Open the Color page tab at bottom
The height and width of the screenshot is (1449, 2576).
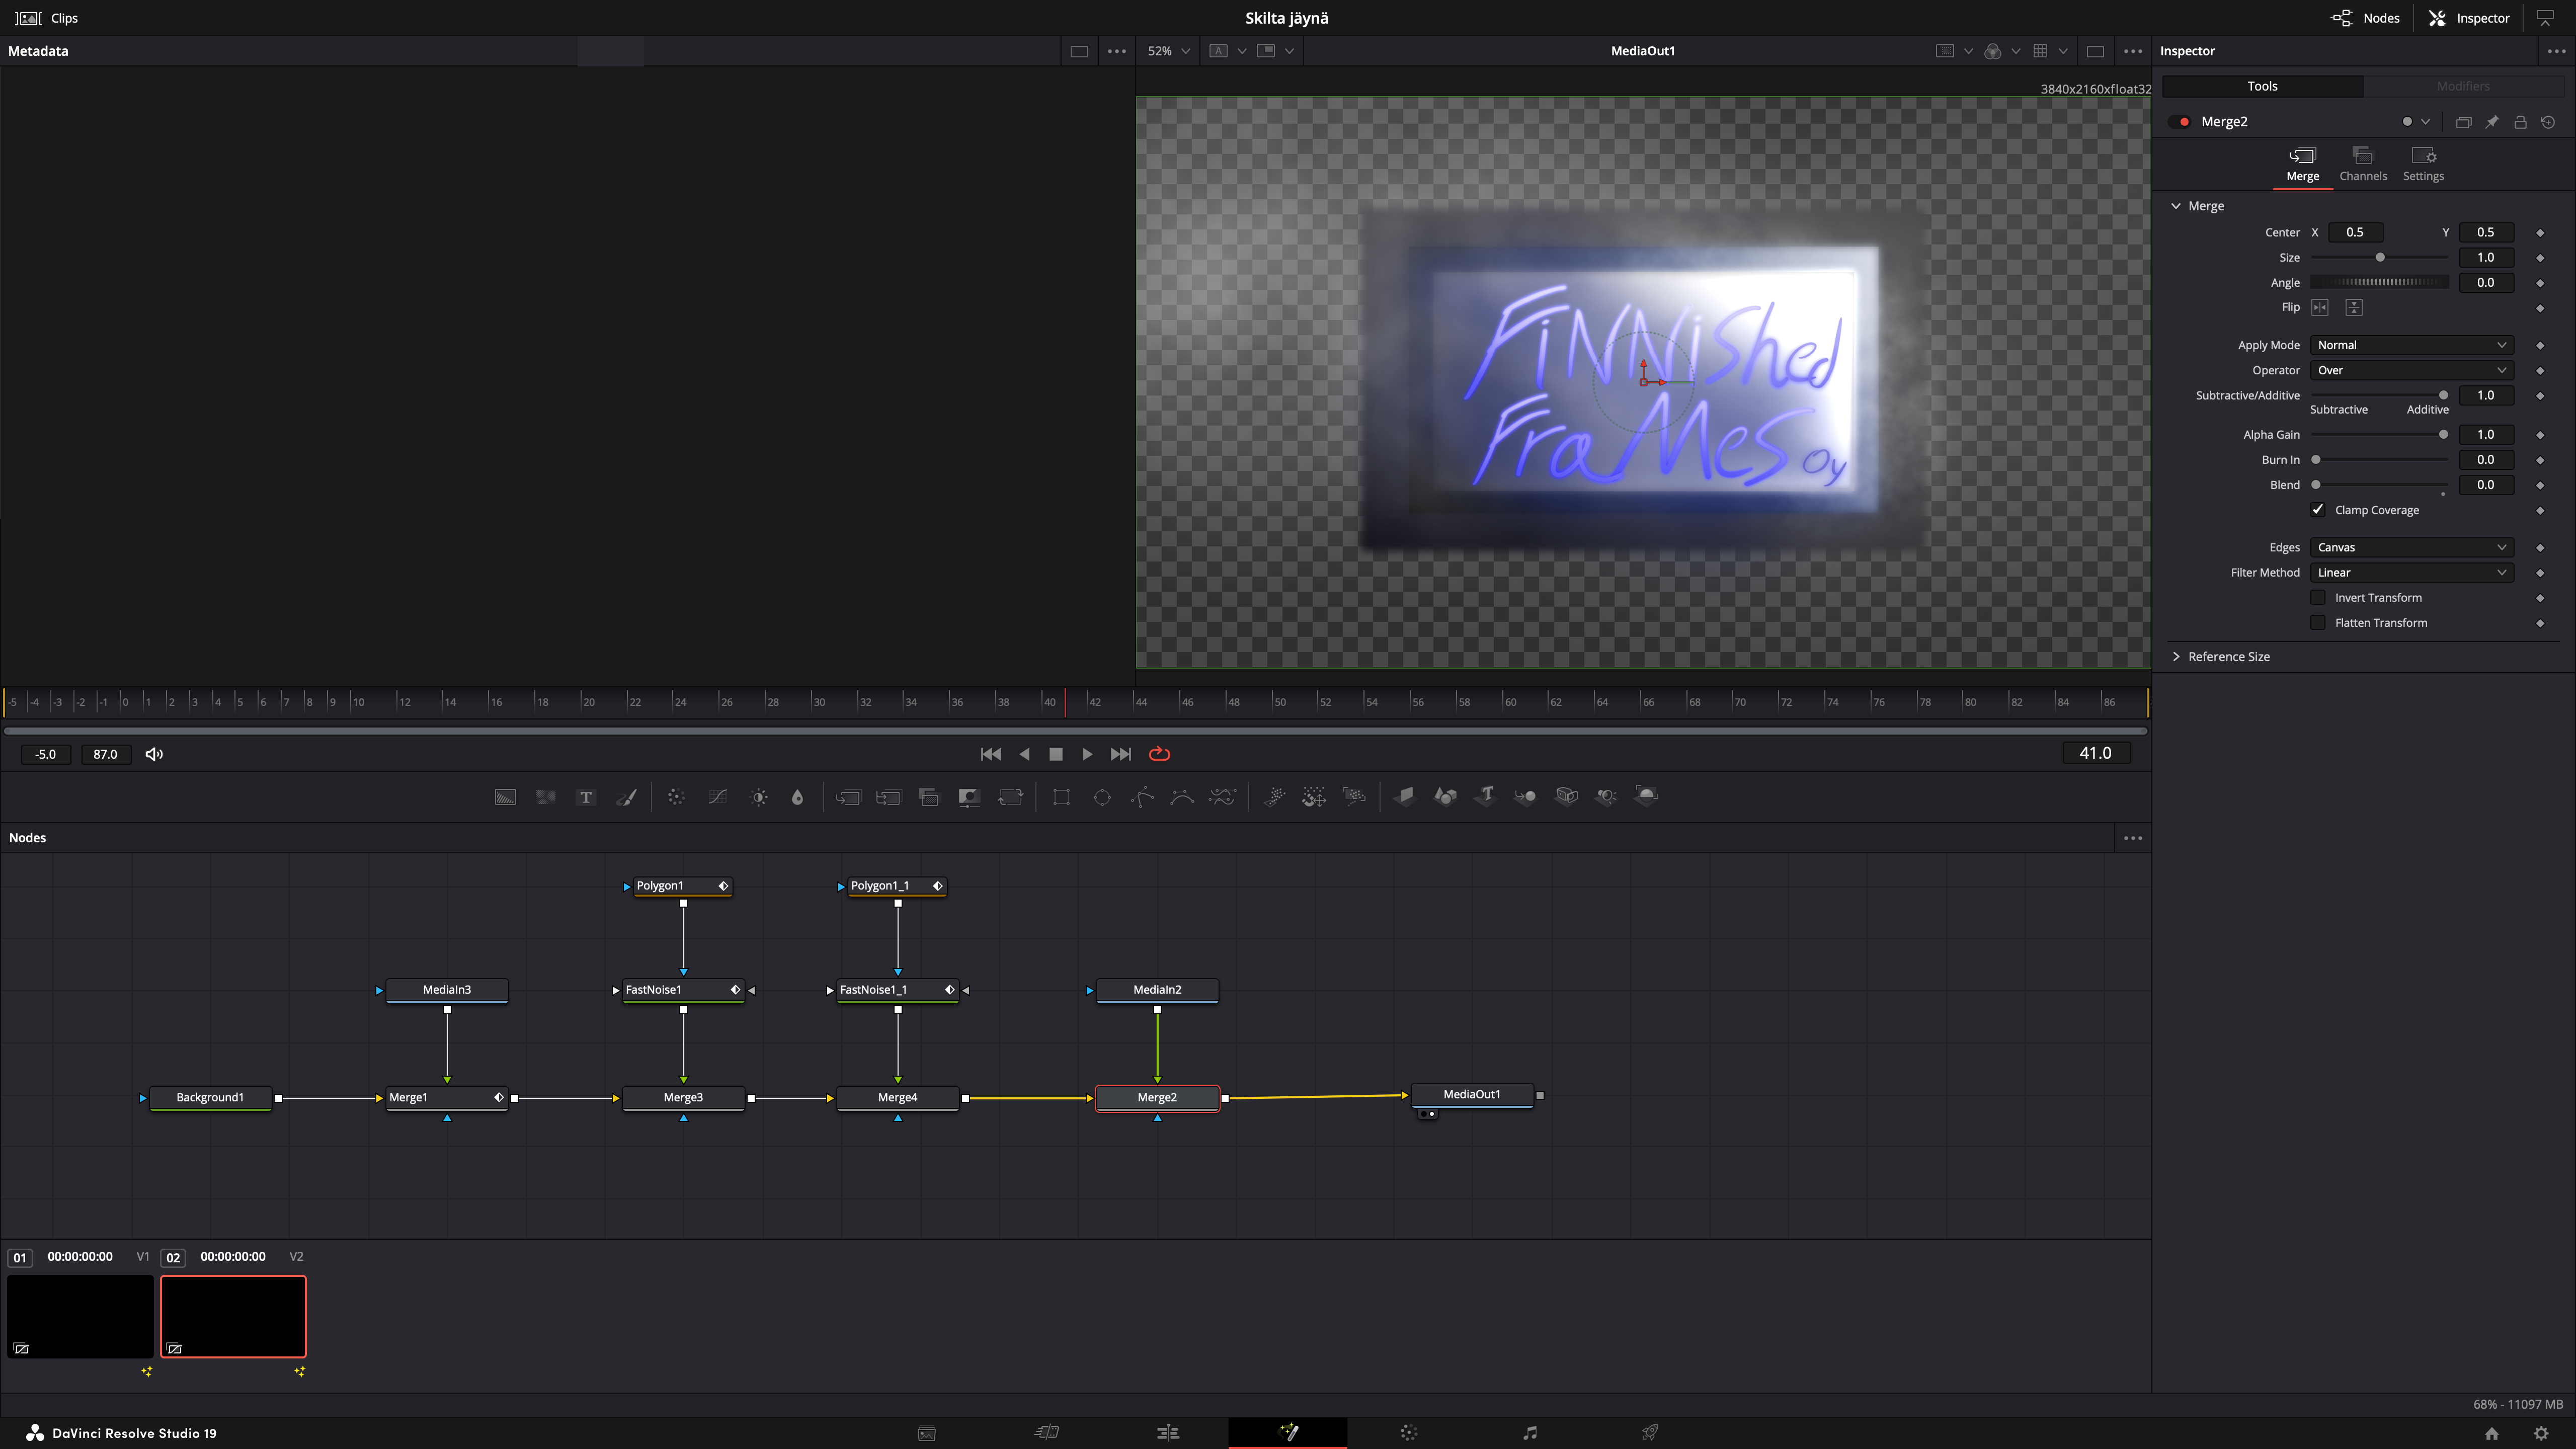pyautogui.click(x=1408, y=1433)
